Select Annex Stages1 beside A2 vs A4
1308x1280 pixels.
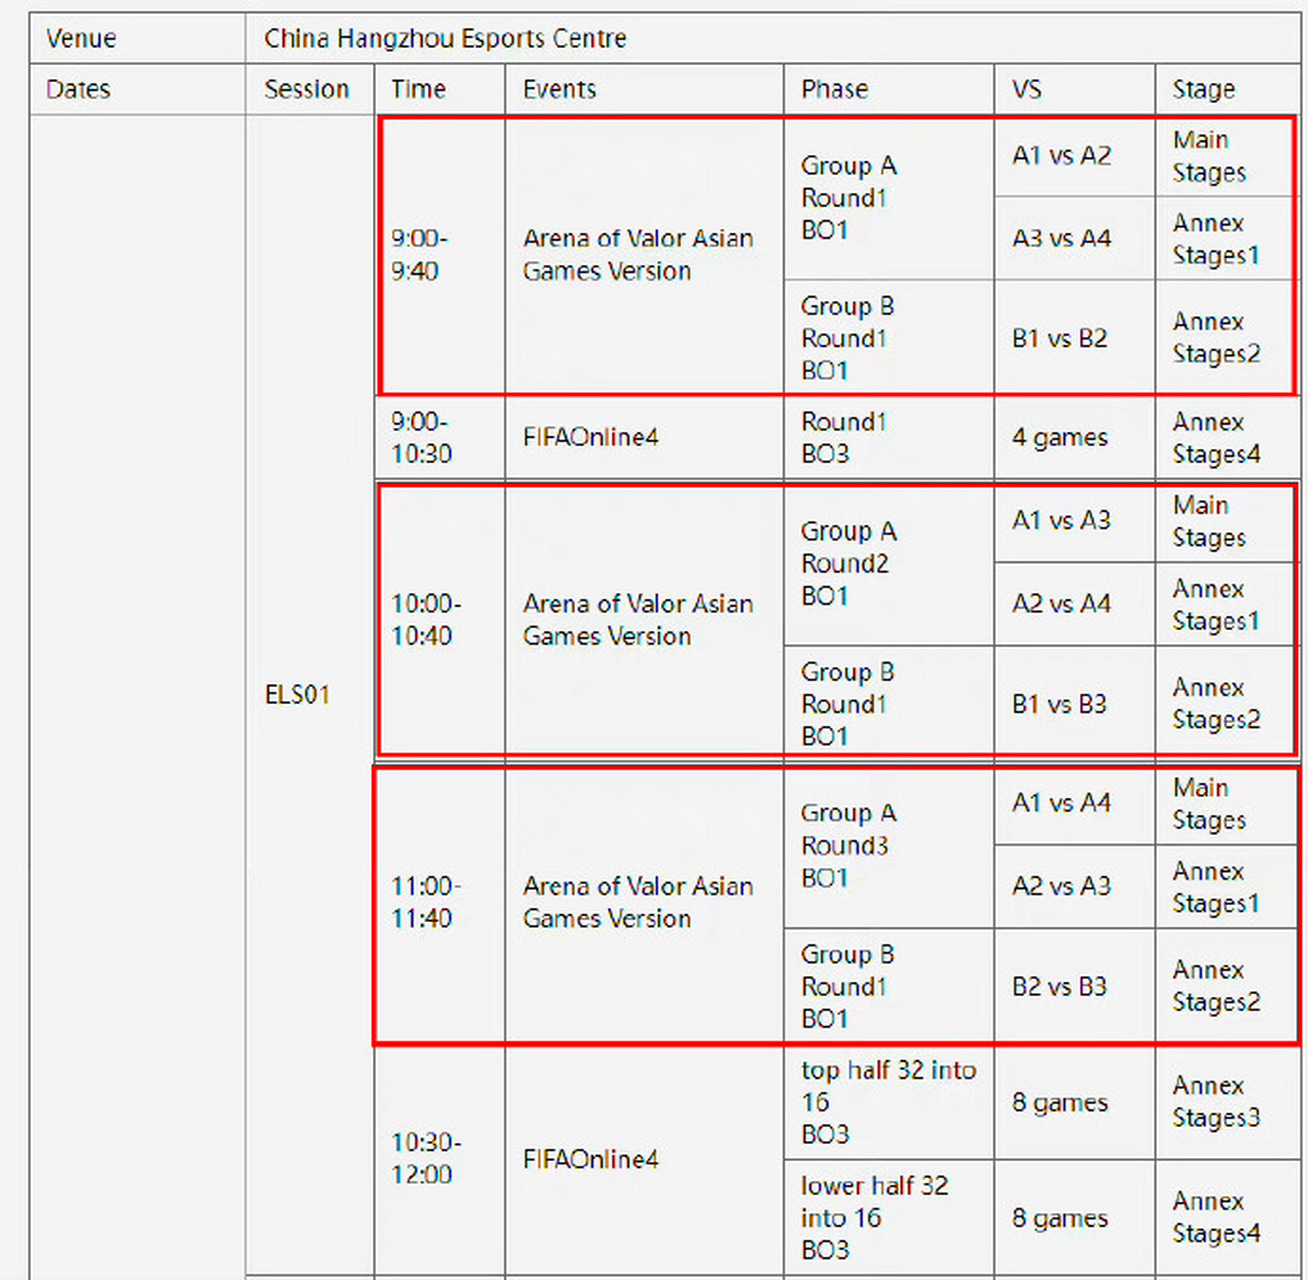coord(1227,604)
